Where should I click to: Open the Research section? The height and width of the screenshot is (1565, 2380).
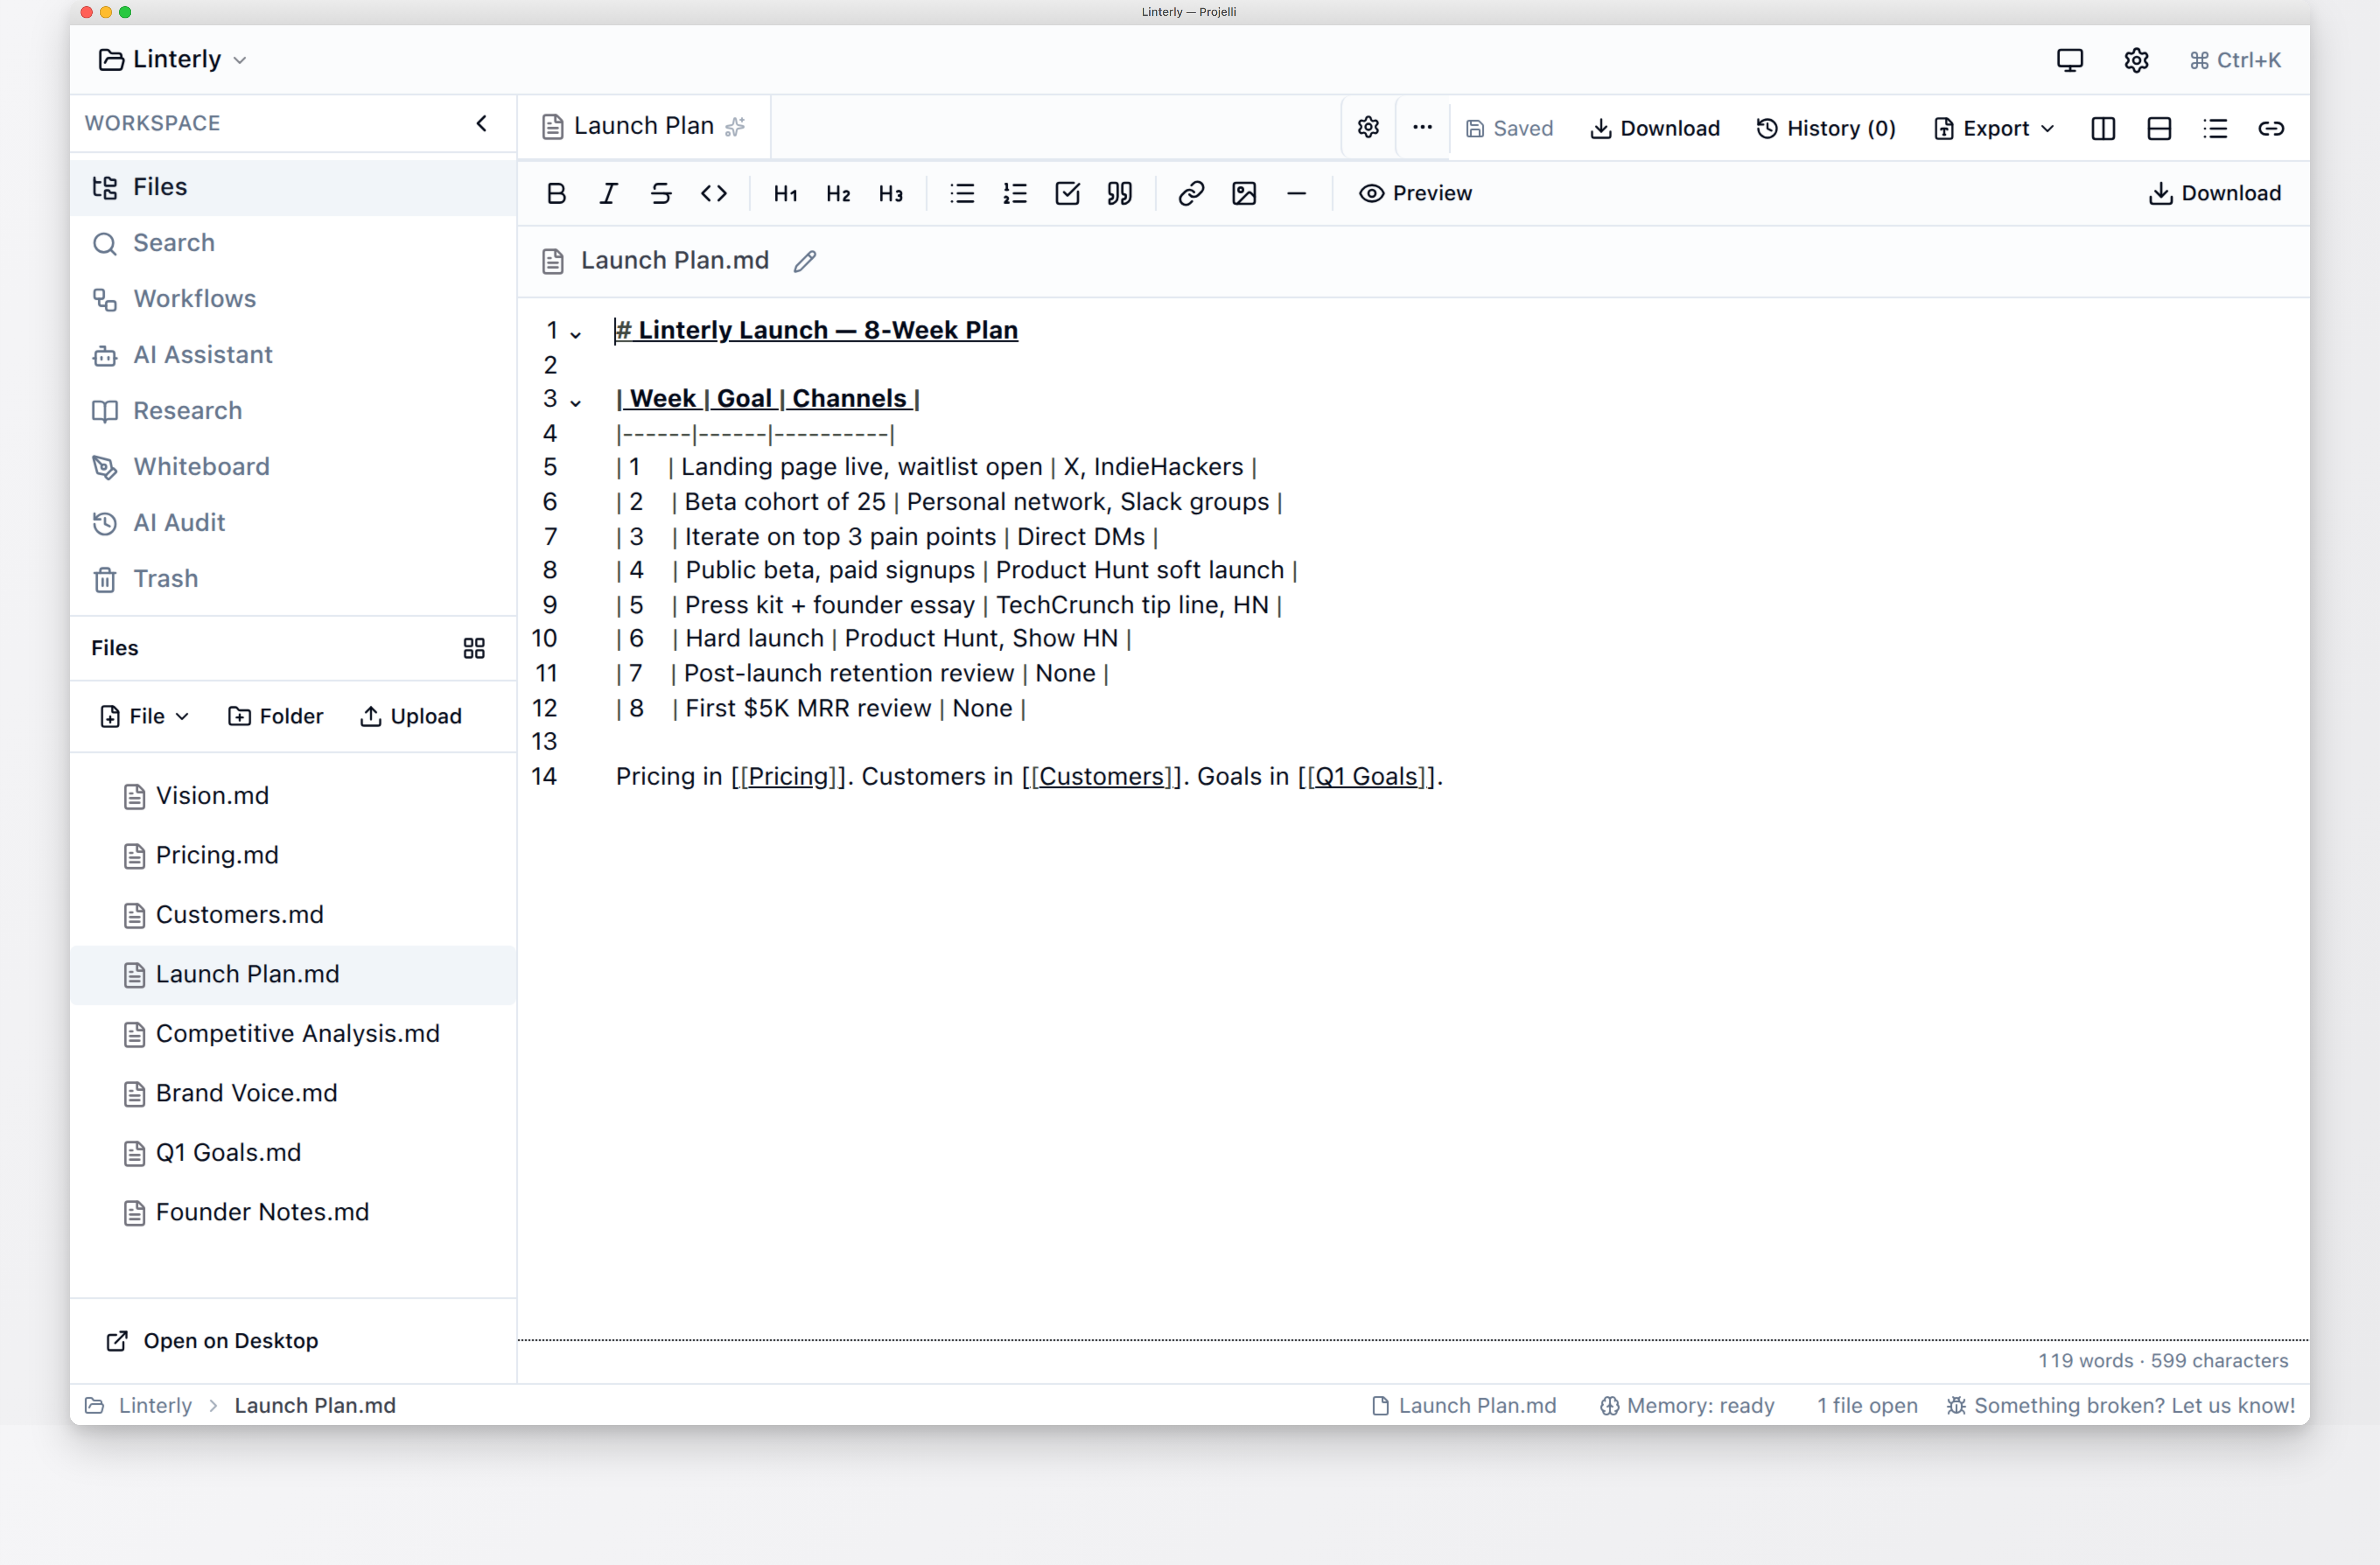tap(293, 411)
